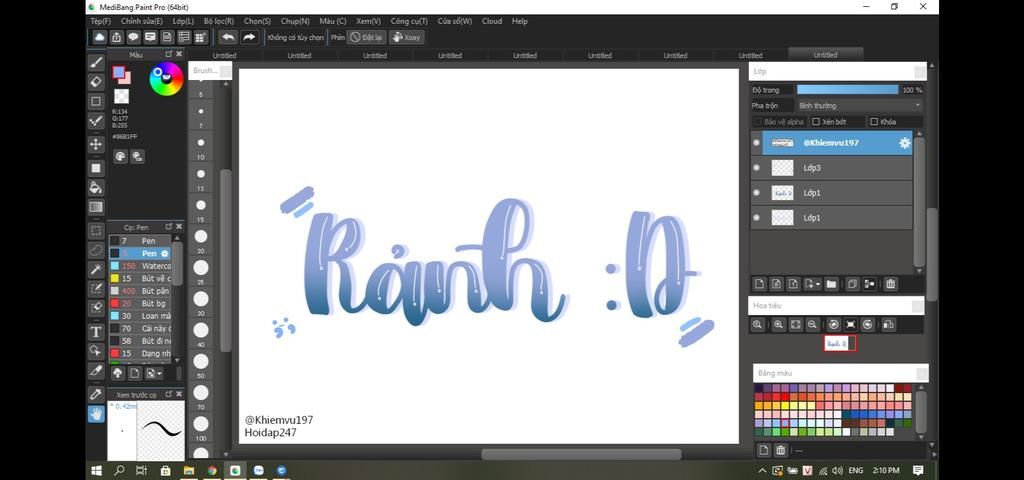Select the rectangular Selection tool
Image resolution: width=1024 pixels, height=480 pixels.
96,231
